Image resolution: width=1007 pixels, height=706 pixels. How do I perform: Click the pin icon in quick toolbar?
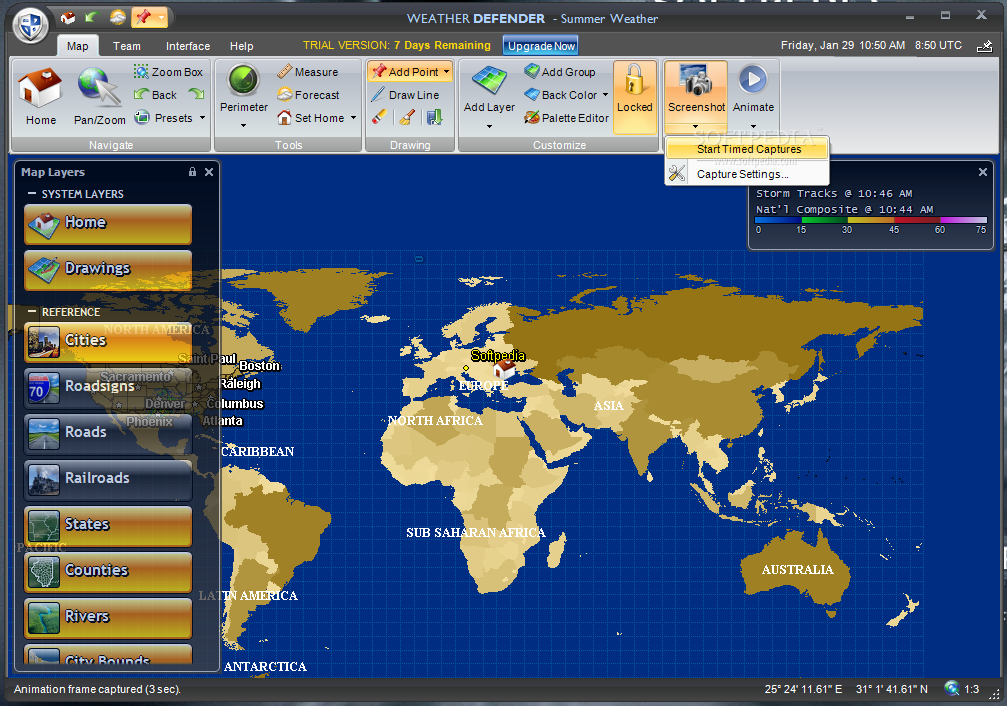[x=143, y=17]
